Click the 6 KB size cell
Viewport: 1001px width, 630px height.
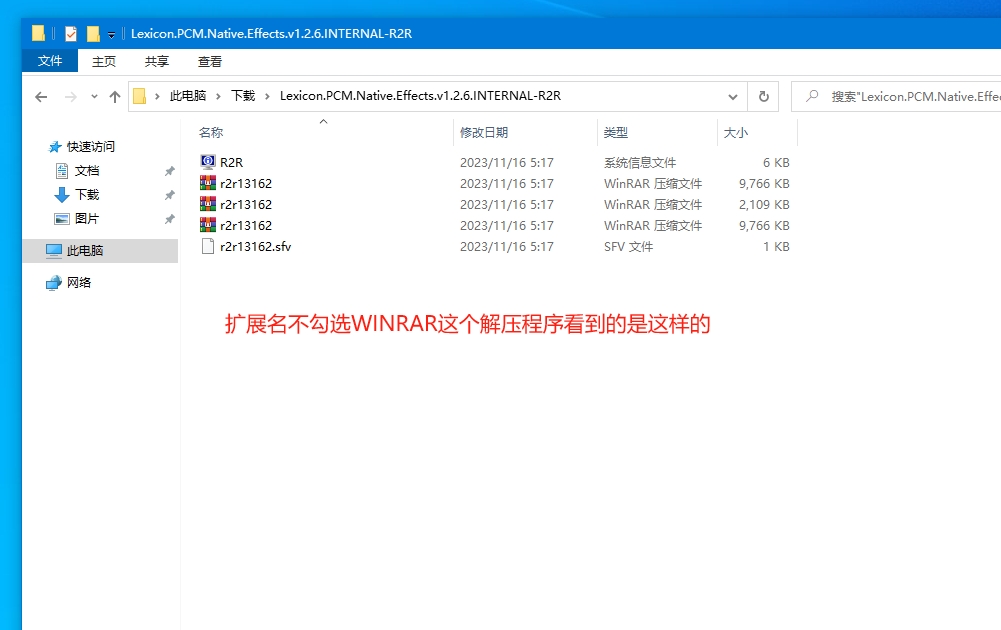point(776,163)
